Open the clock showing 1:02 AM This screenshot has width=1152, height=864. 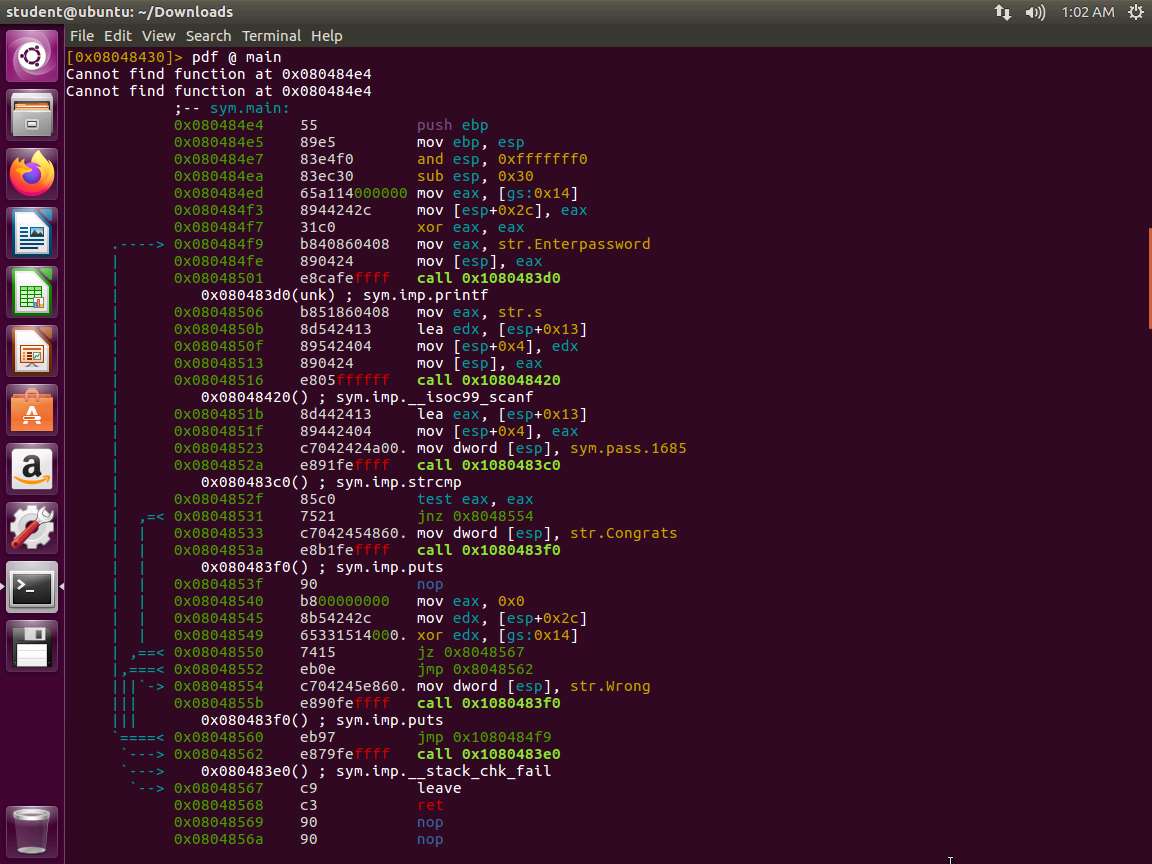click(1088, 12)
